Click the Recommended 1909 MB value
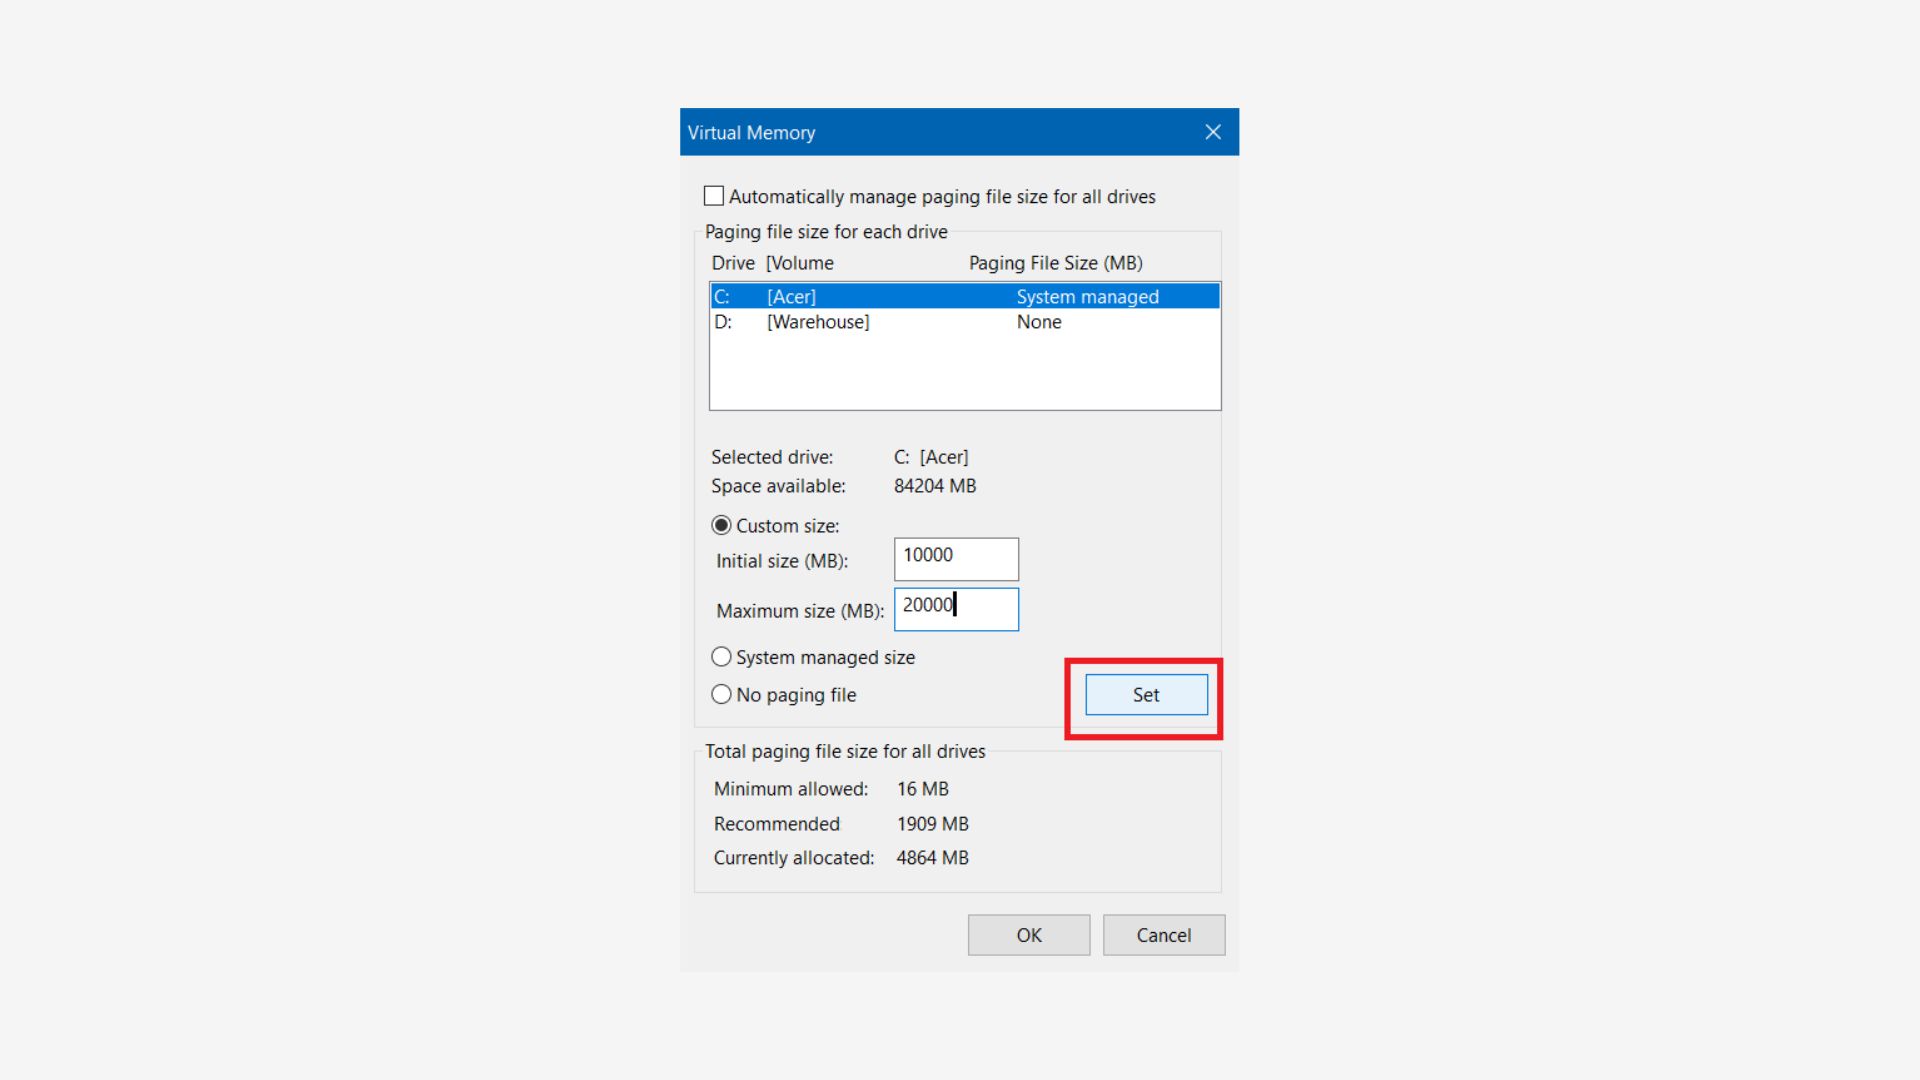This screenshot has width=1920, height=1080. pyautogui.click(x=932, y=824)
